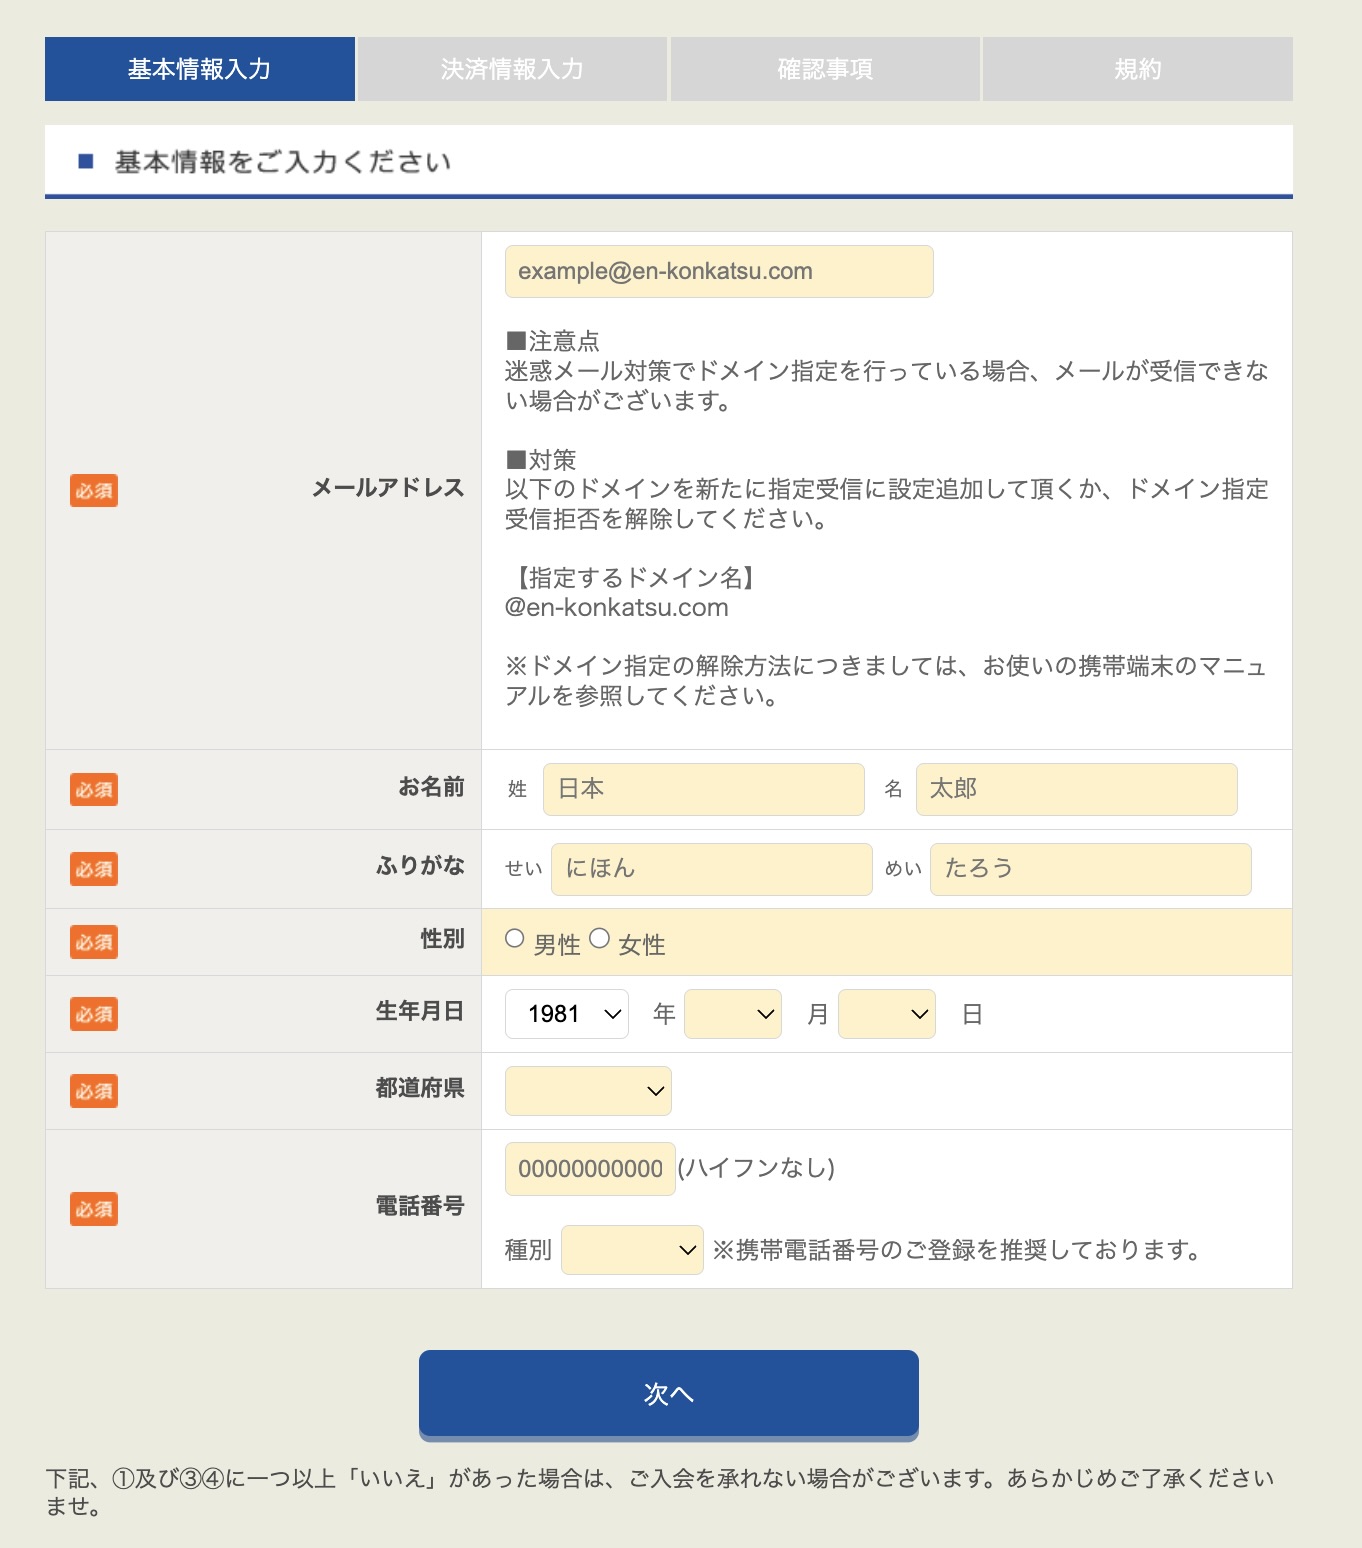Screen dimensions: 1362x1548
Task: Open the phone 種別 type dropdown
Action: [632, 1250]
